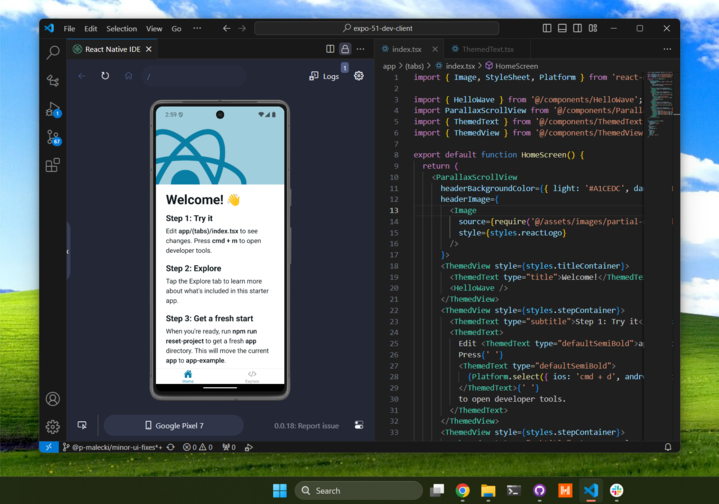Open React Native IDE settings gear
The height and width of the screenshot is (504, 719).
point(359,76)
